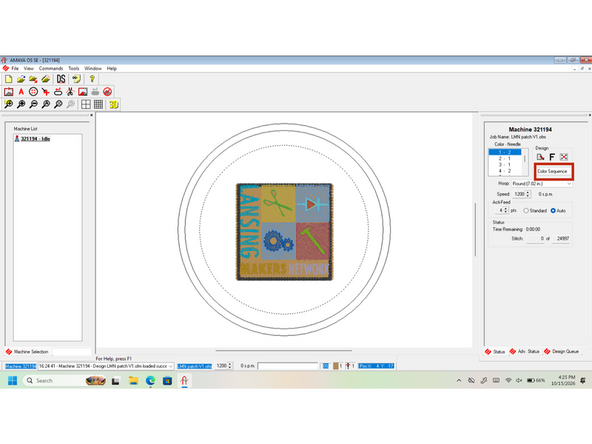Screen dimensions: 592x444
Task: Adjust the Speed 1200 stepper in right panel
Action: coord(528,194)
